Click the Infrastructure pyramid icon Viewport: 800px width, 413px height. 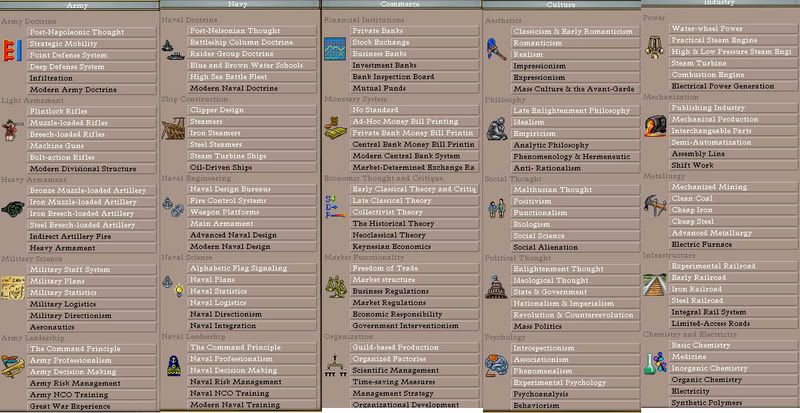point(656,288)
